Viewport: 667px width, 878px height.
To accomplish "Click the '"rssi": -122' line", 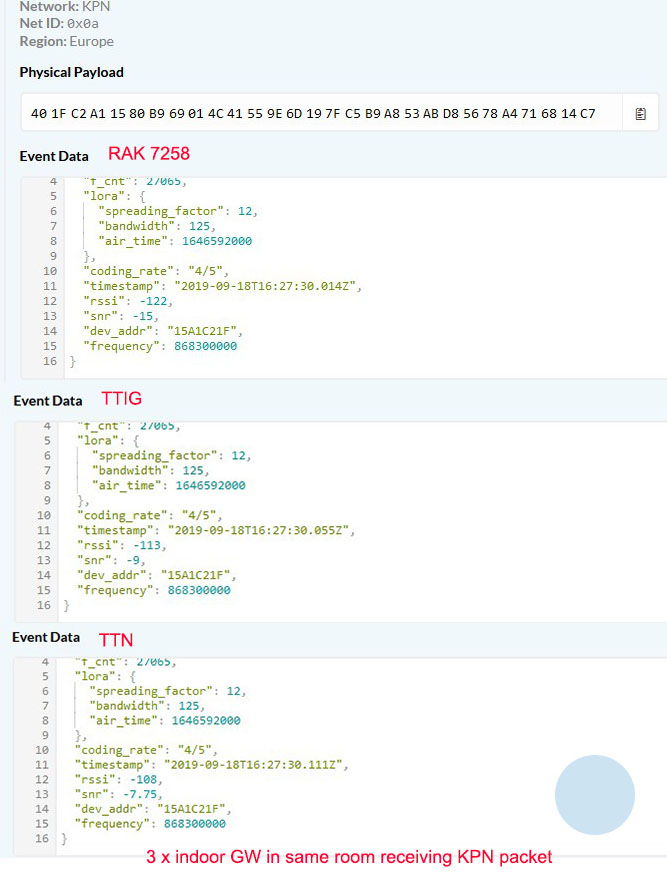I will (128, 301).
